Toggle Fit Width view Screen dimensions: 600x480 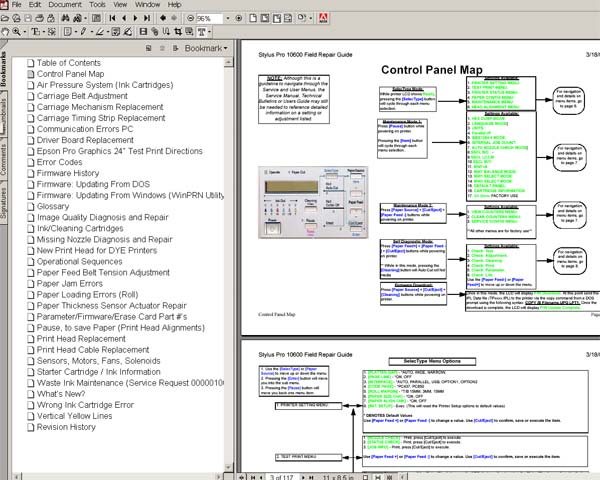point(277,18)
